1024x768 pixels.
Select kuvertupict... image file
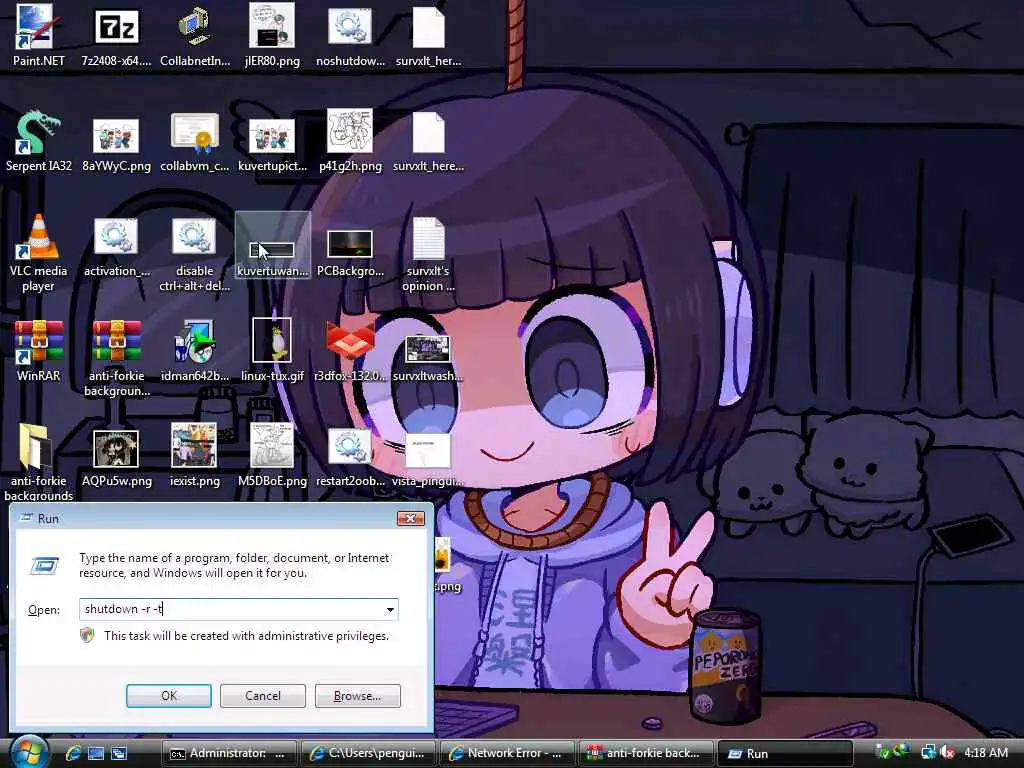point(272,144)
